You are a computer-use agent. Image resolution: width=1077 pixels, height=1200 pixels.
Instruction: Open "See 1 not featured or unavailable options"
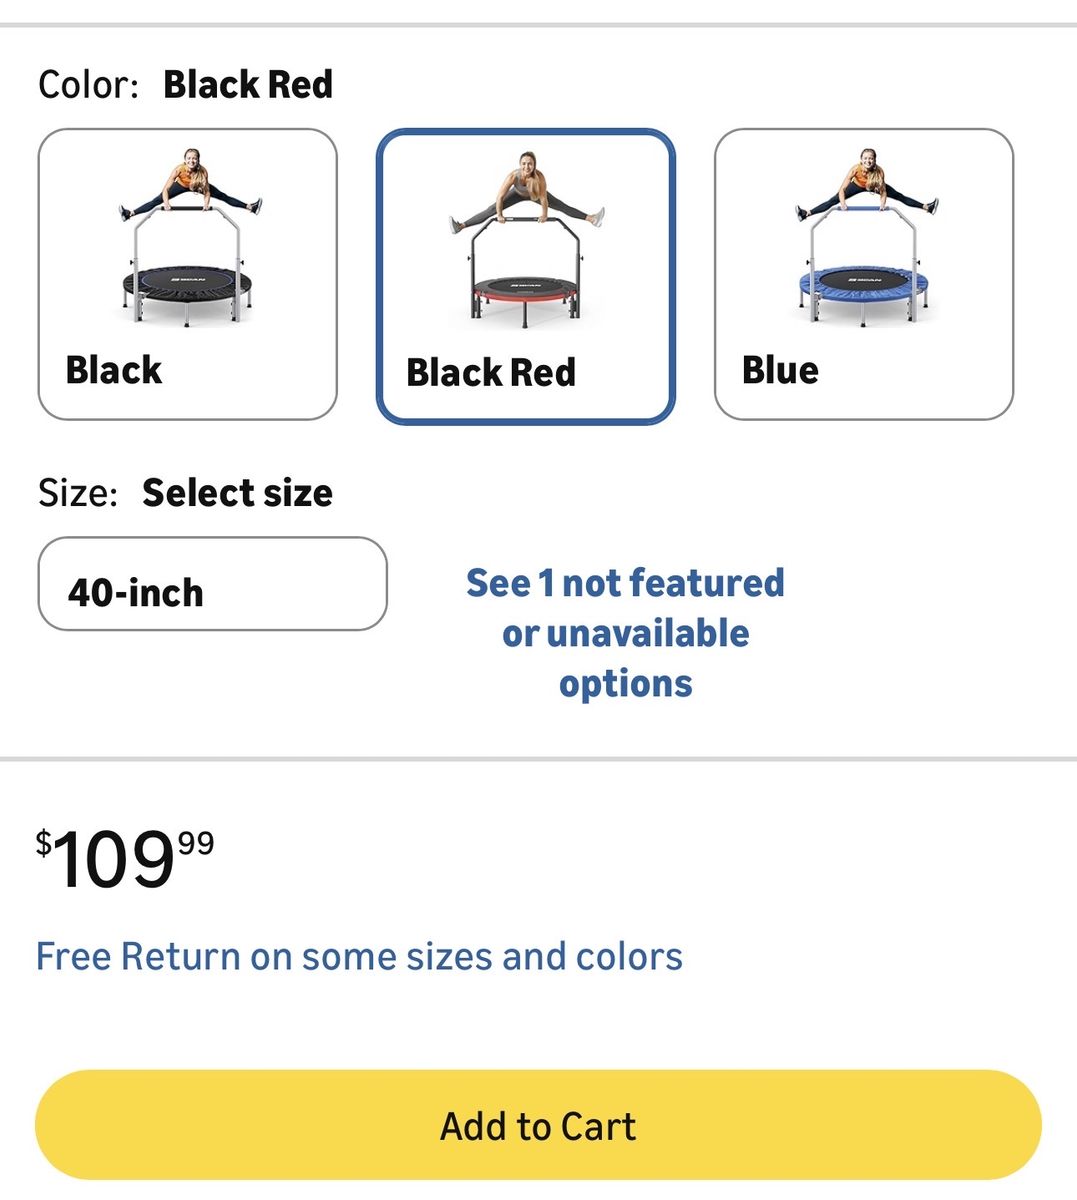click(625, 633)
